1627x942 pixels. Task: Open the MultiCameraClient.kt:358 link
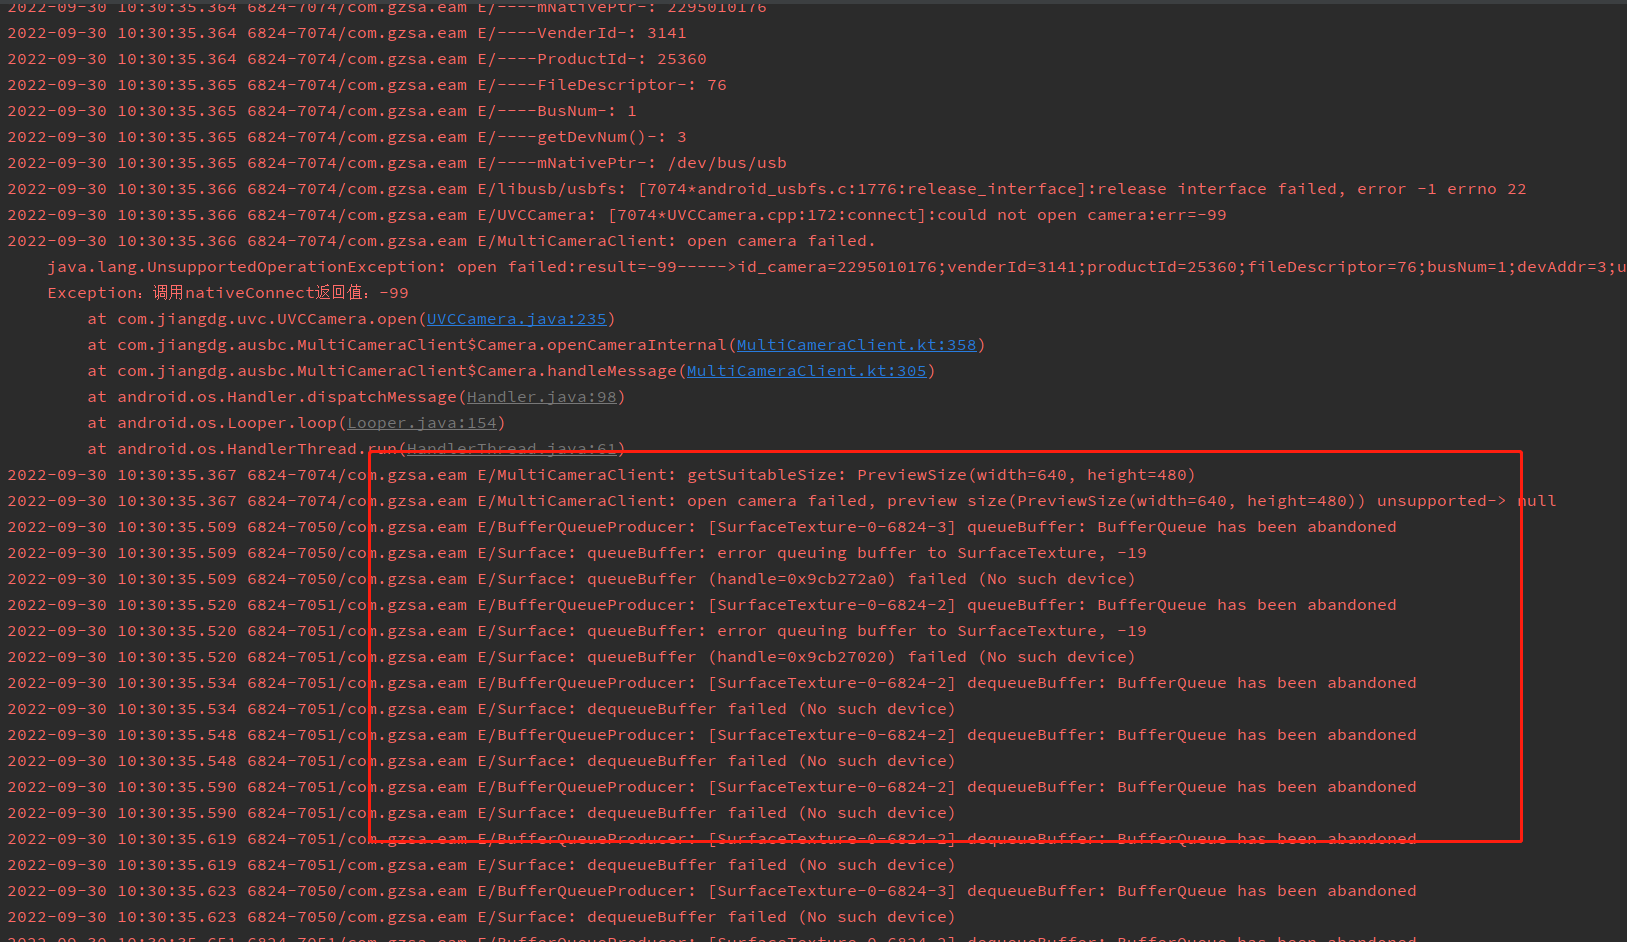point(855,344)
